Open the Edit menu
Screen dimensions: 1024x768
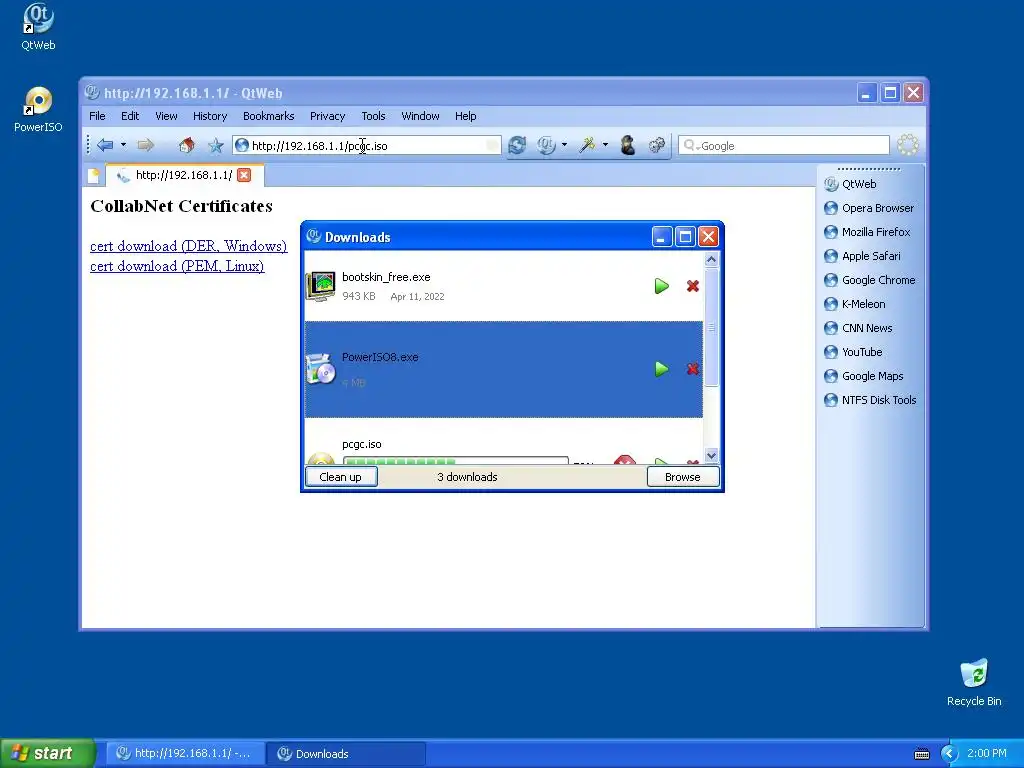(130, 116)
